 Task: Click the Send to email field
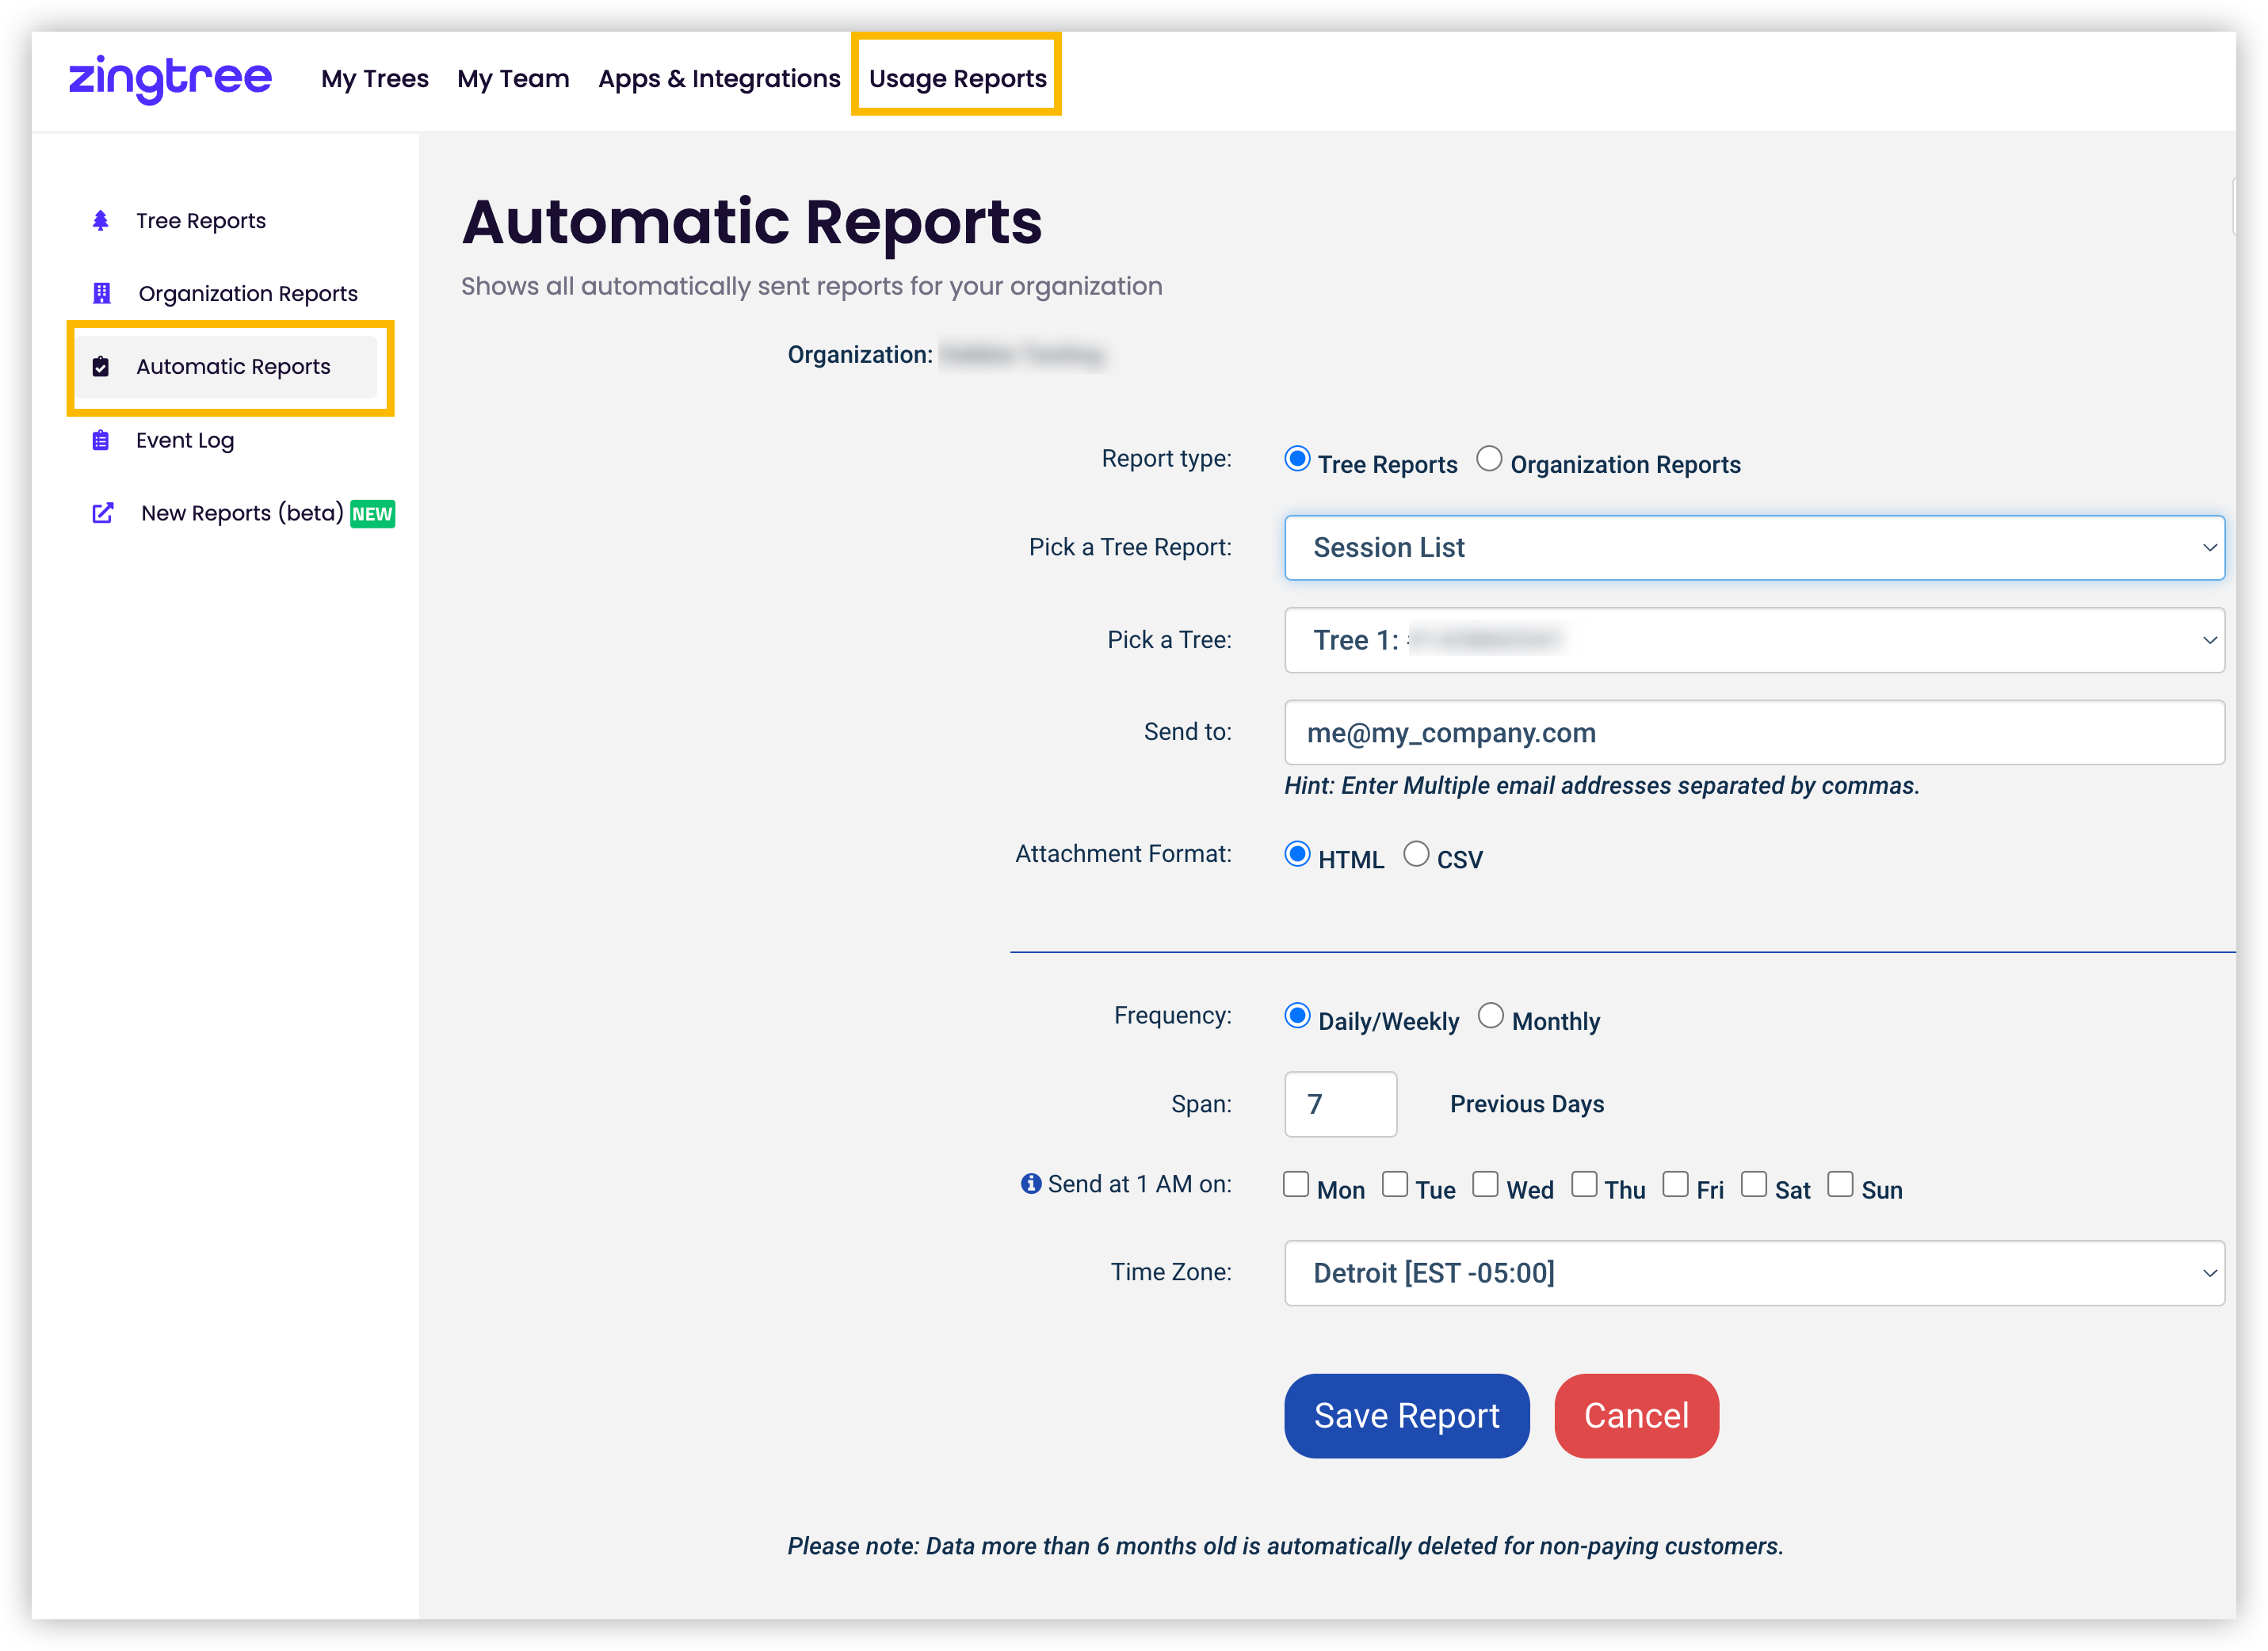[1754, 733]
